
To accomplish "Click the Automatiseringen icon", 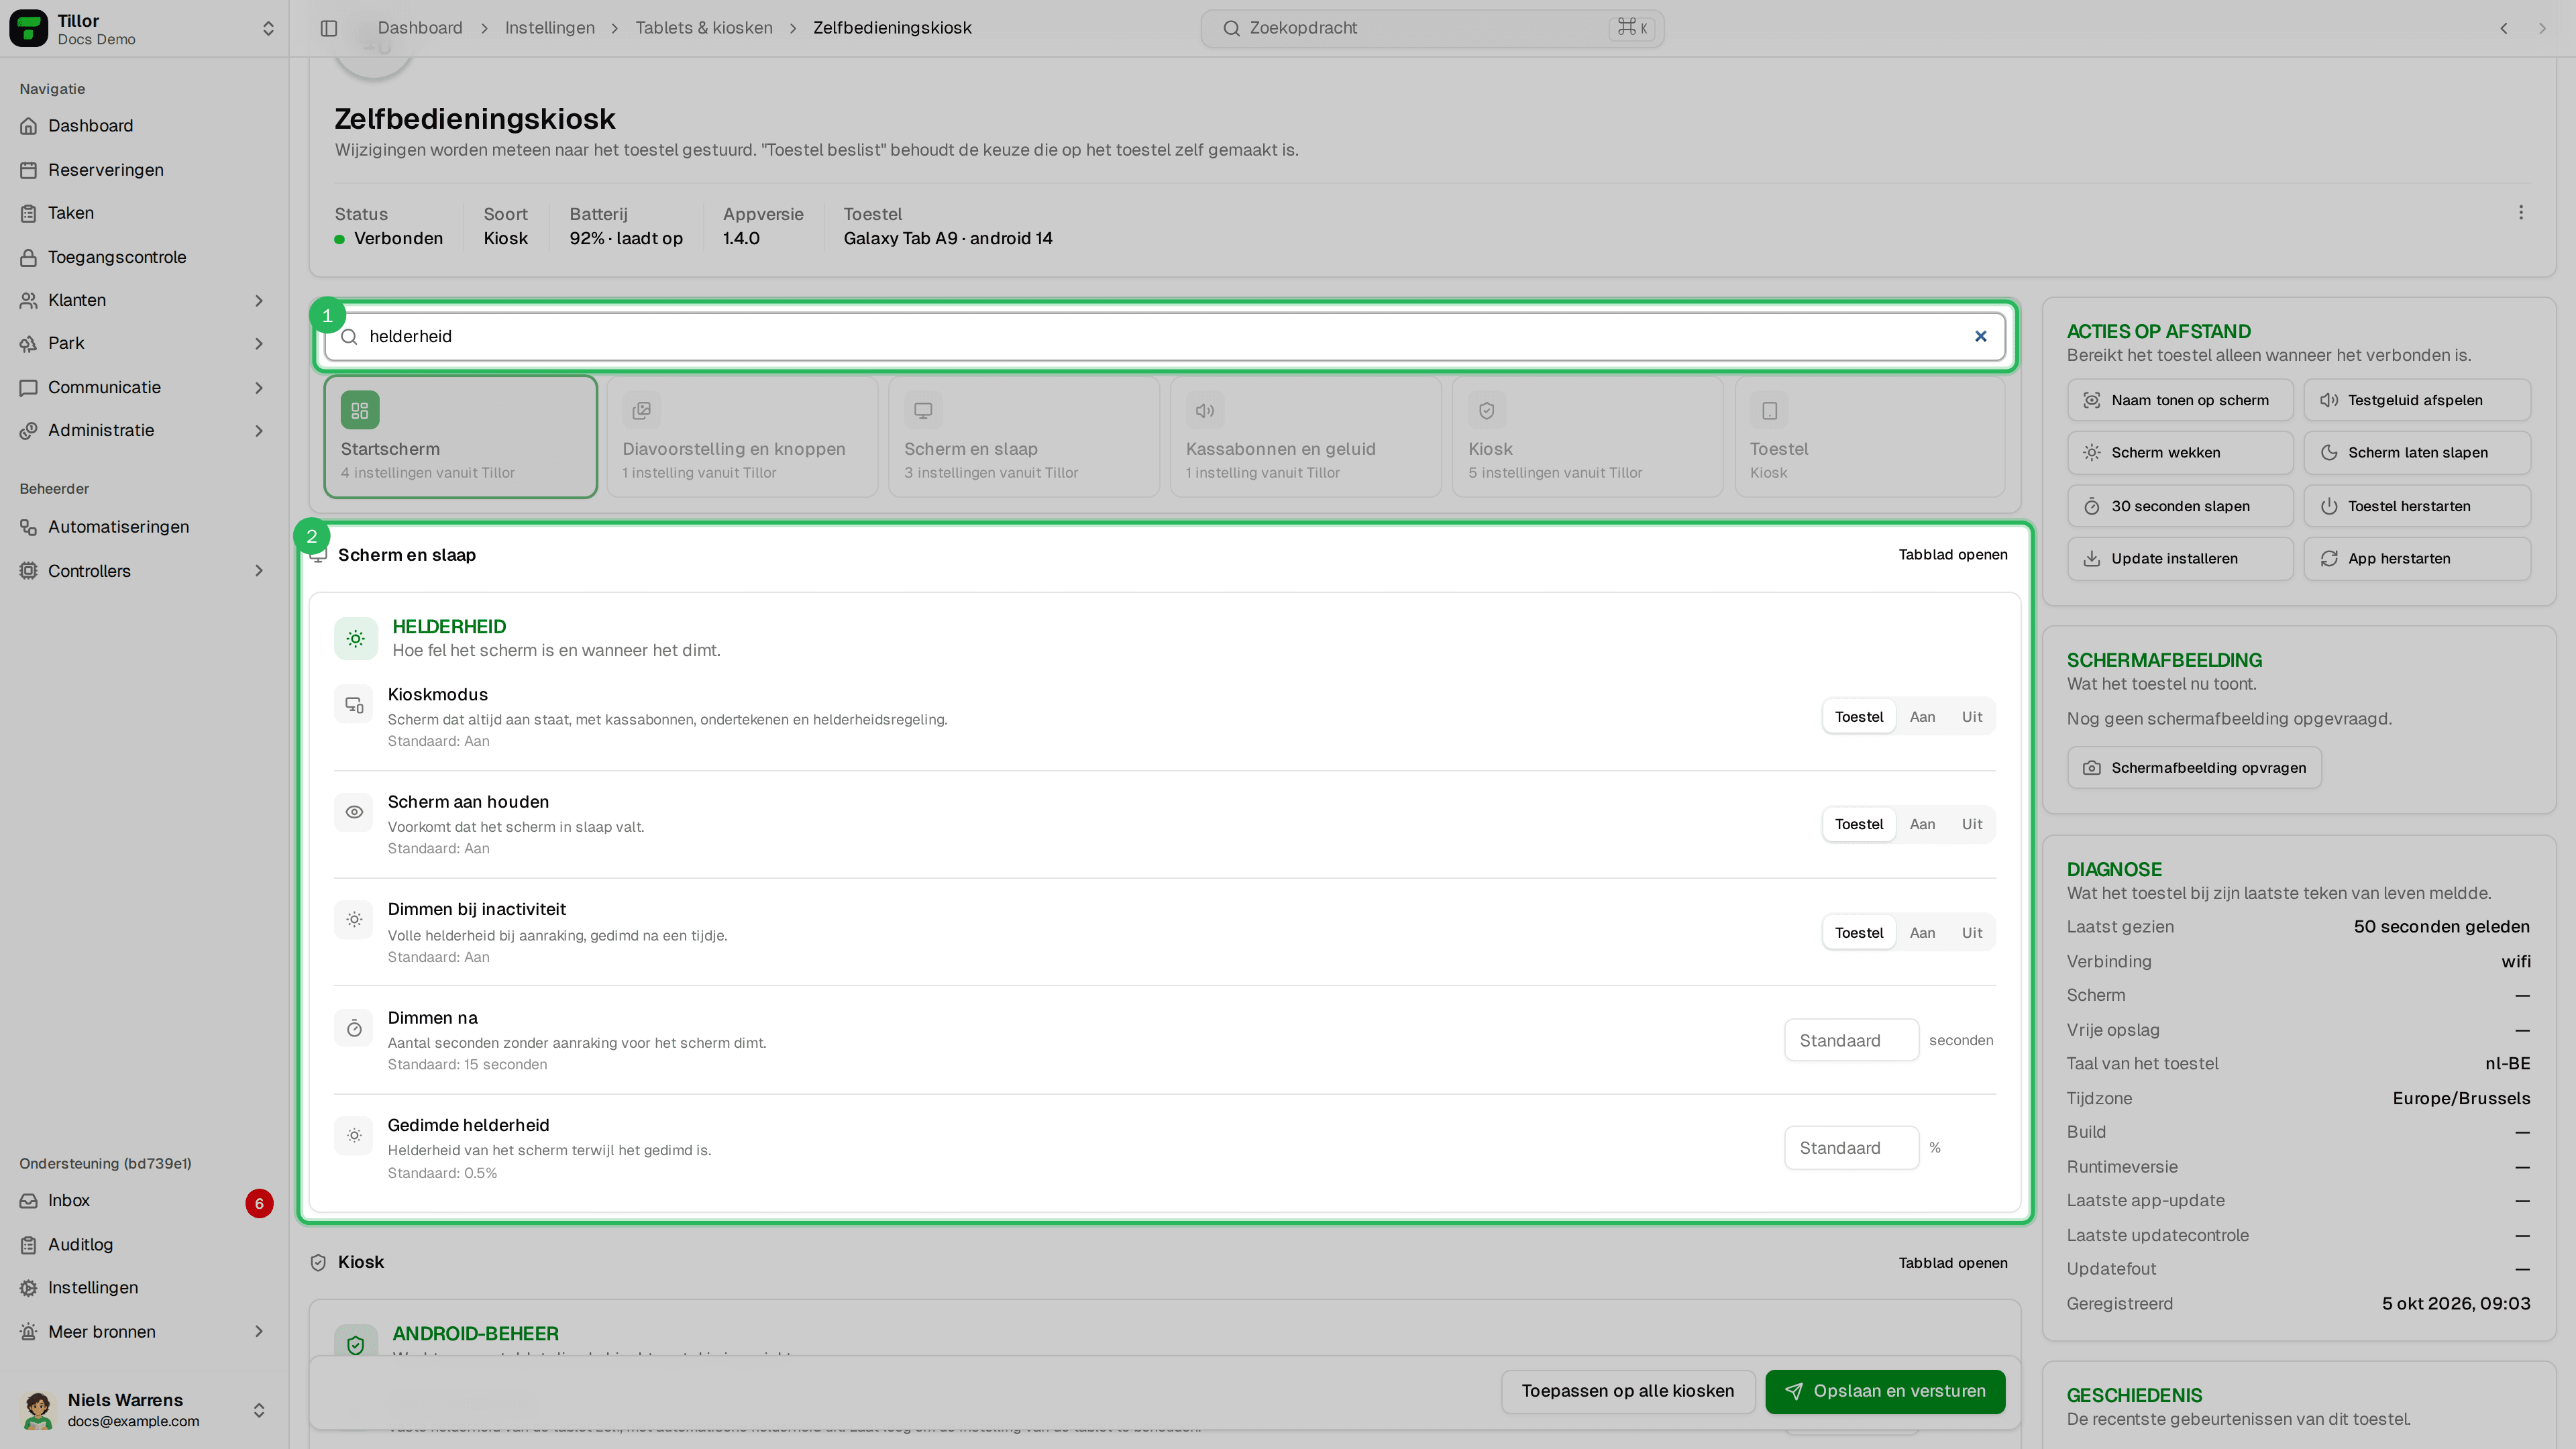I will tap(29, 527).
